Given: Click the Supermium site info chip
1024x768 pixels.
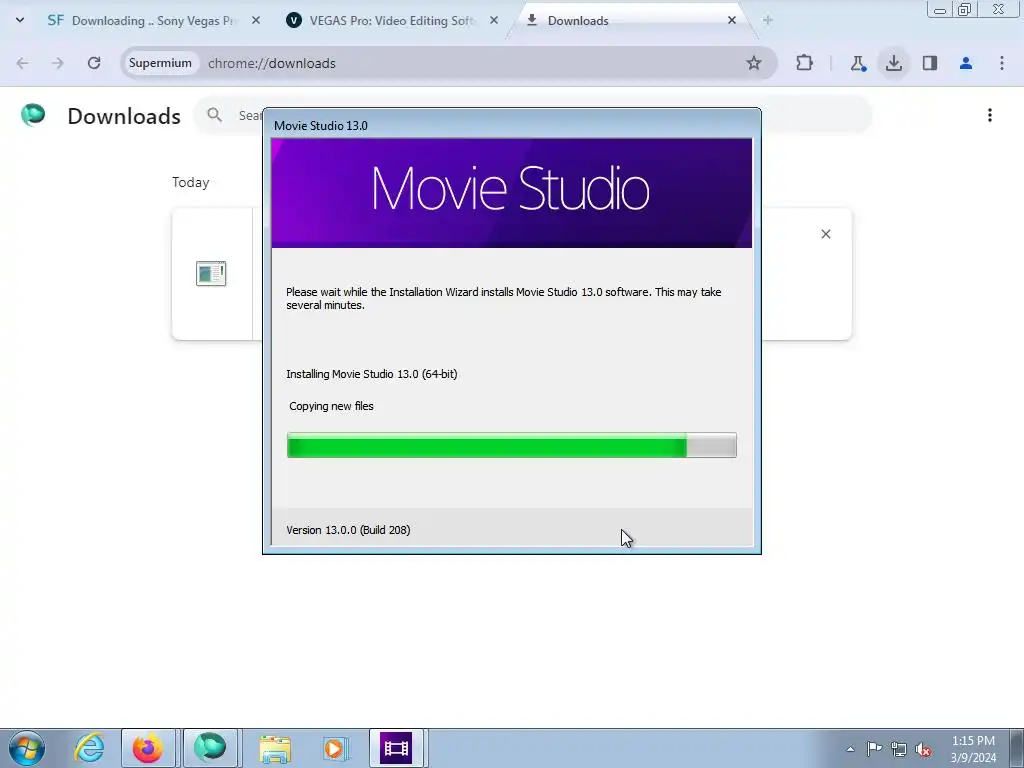Looking at the screenshot, I should (x=160, y=63).
